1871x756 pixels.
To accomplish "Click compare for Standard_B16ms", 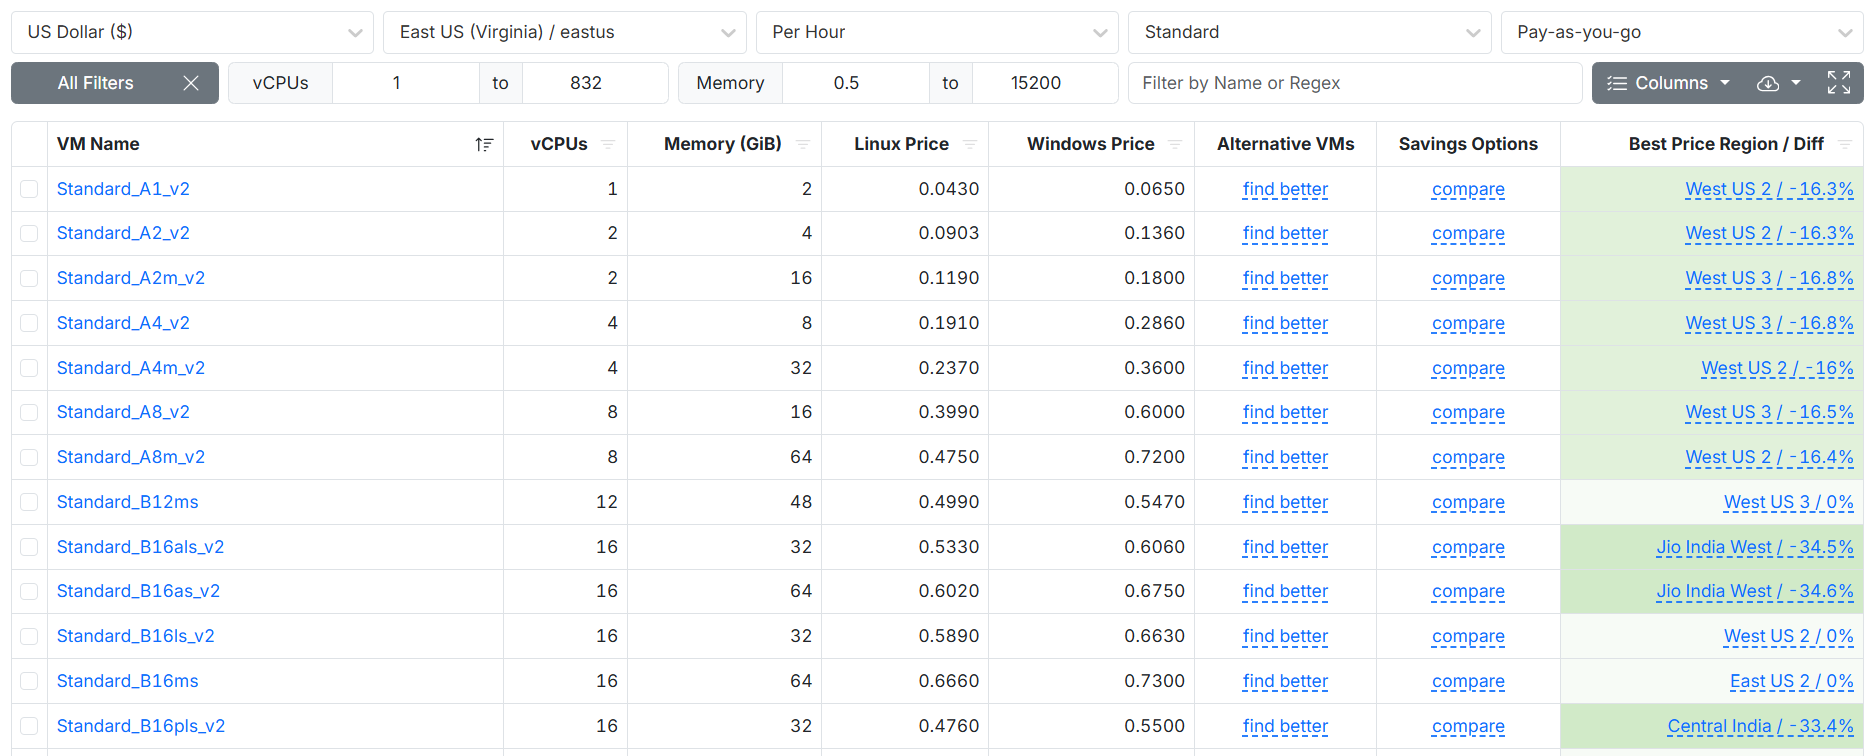I will (1468, 681).
